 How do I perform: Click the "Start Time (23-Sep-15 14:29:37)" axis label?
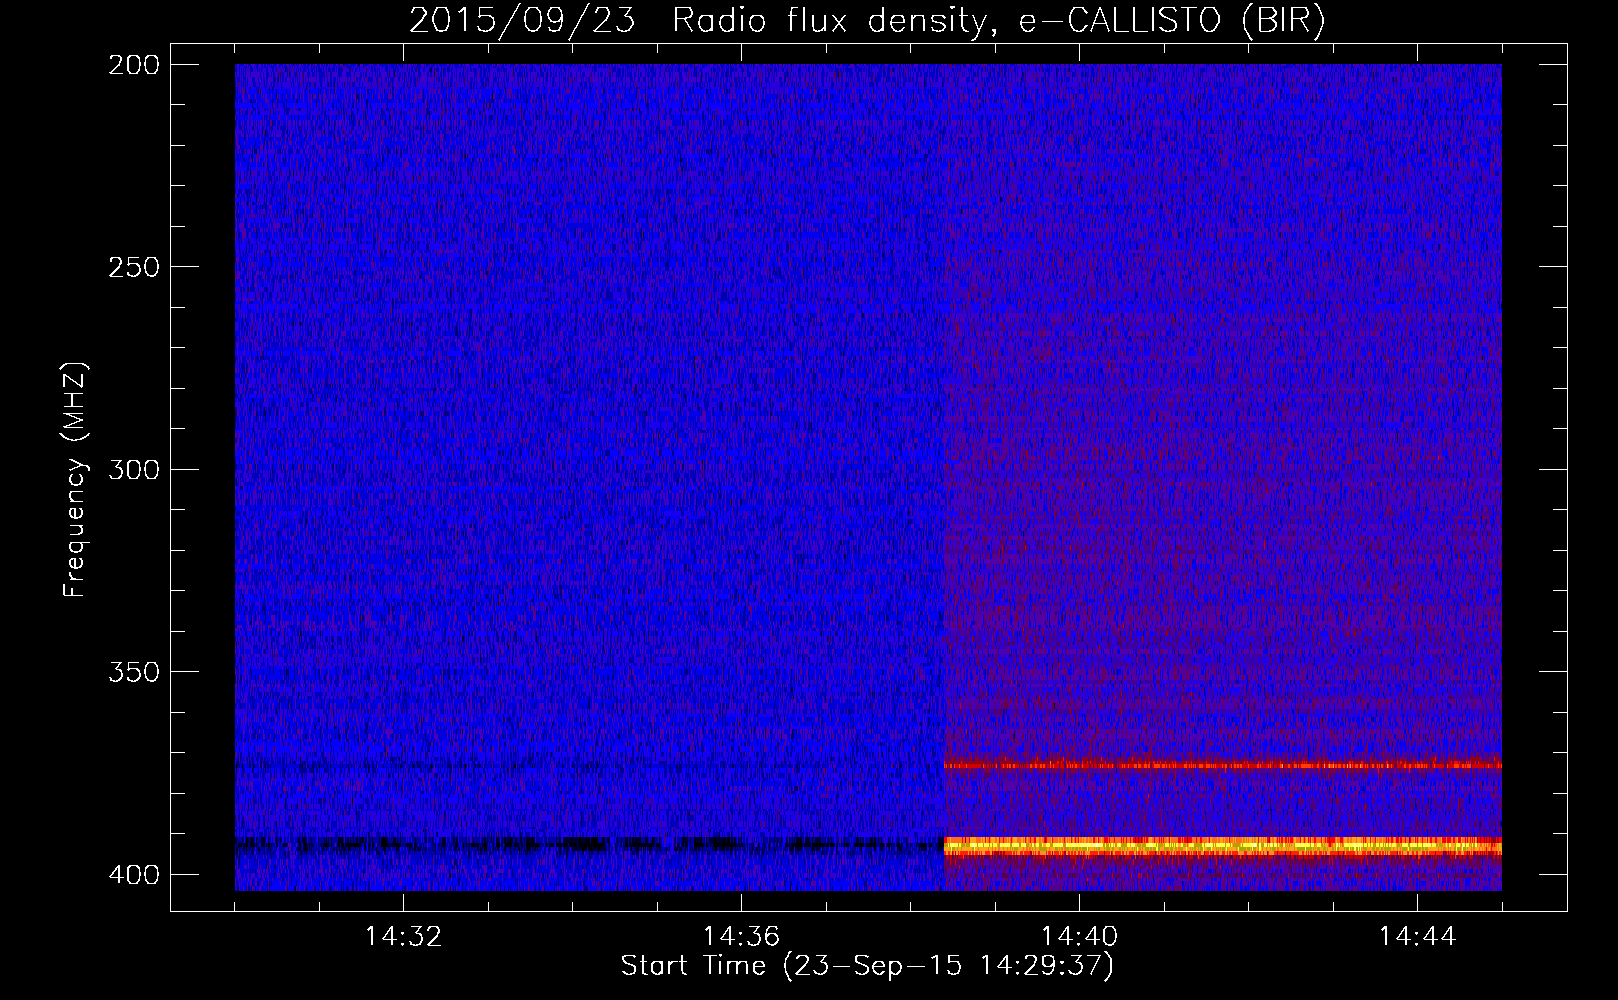point(867,966)
